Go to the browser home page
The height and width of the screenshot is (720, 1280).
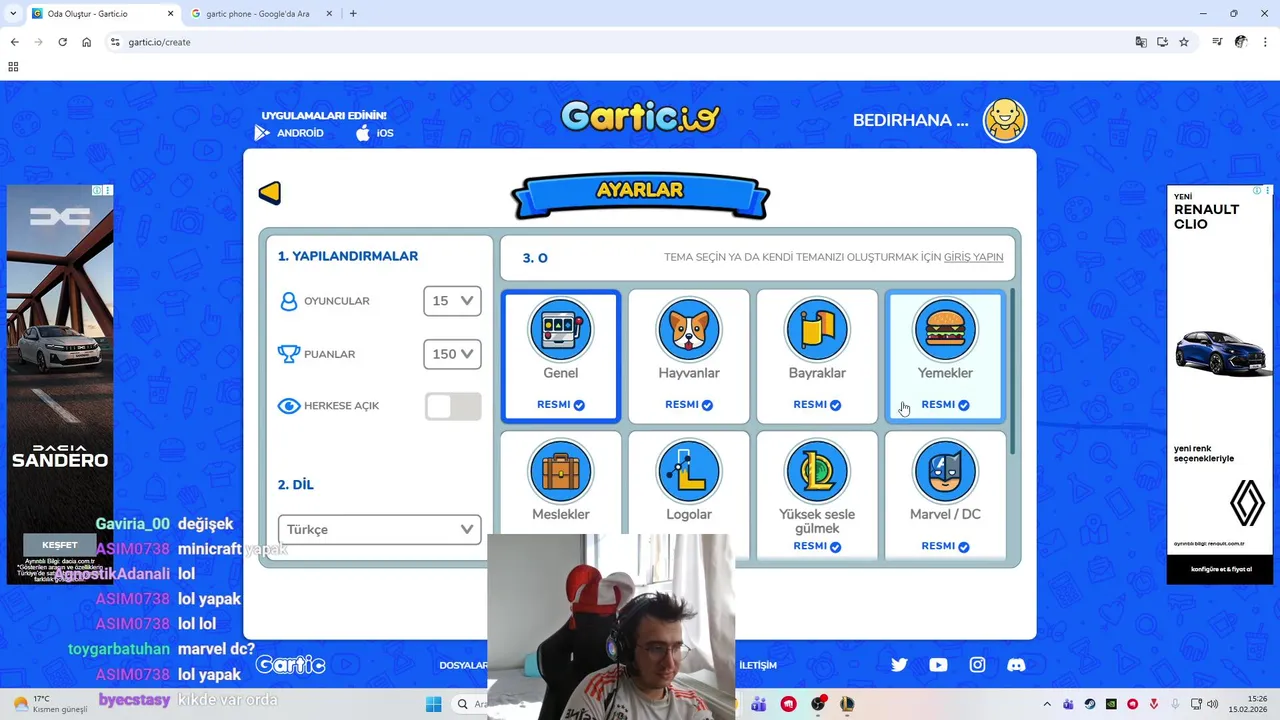[x=87, y=42]
